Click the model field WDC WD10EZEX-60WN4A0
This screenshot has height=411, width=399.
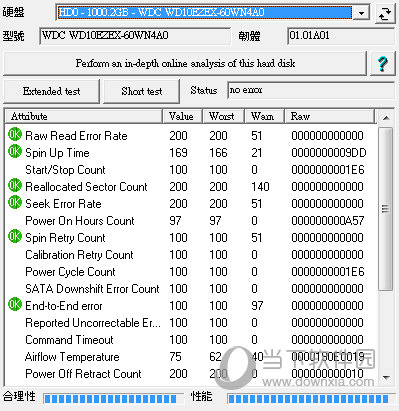[135, 36]
